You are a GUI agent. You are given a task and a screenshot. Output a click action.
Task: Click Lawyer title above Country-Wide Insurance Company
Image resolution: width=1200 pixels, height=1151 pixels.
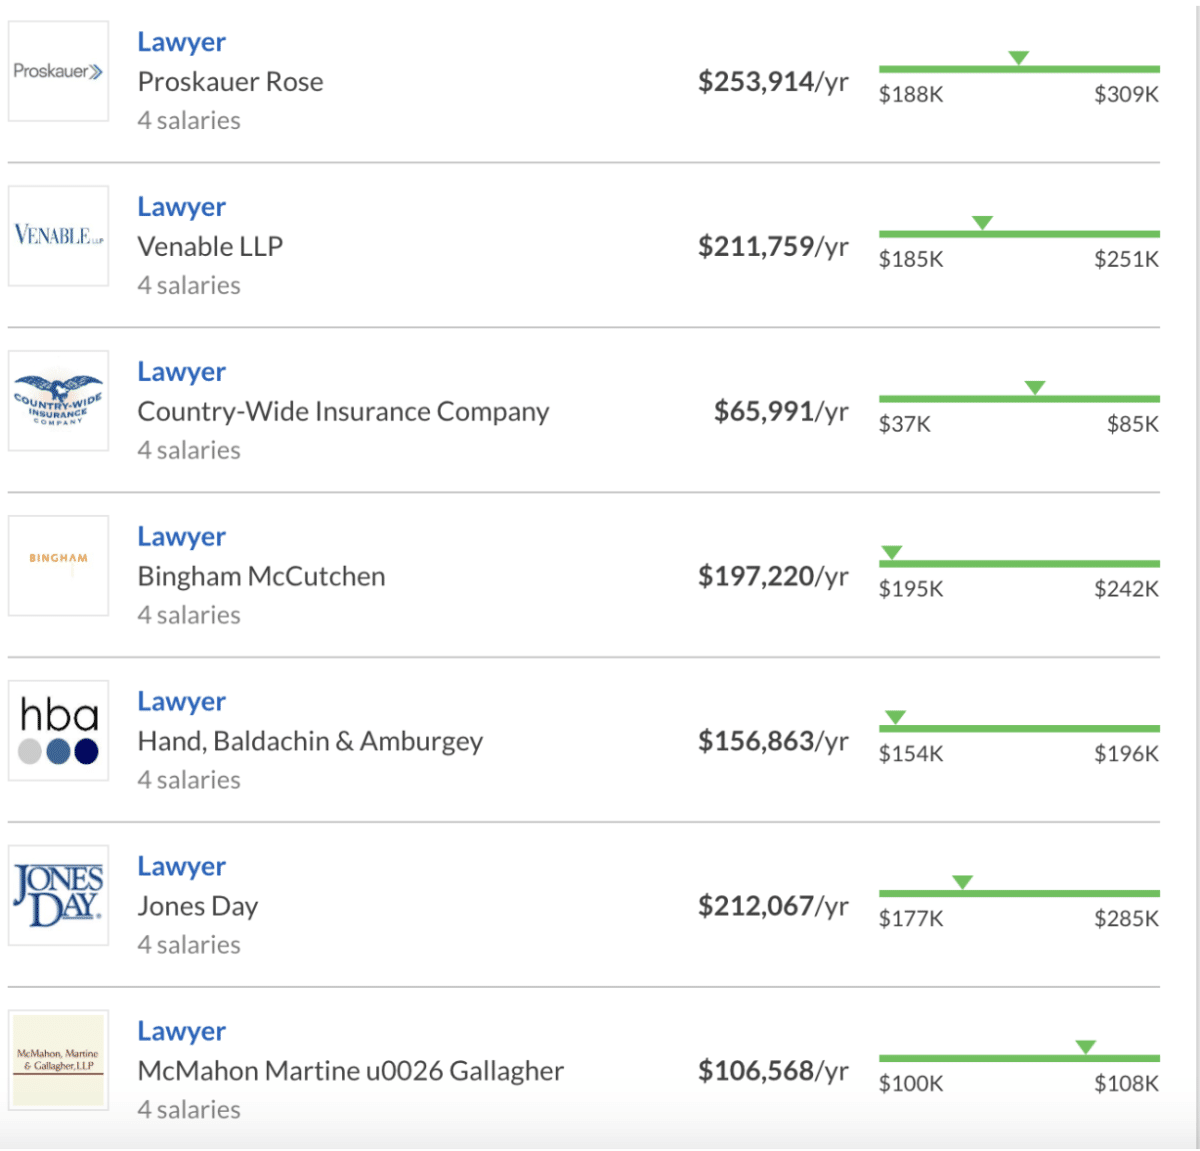point(181,372)
